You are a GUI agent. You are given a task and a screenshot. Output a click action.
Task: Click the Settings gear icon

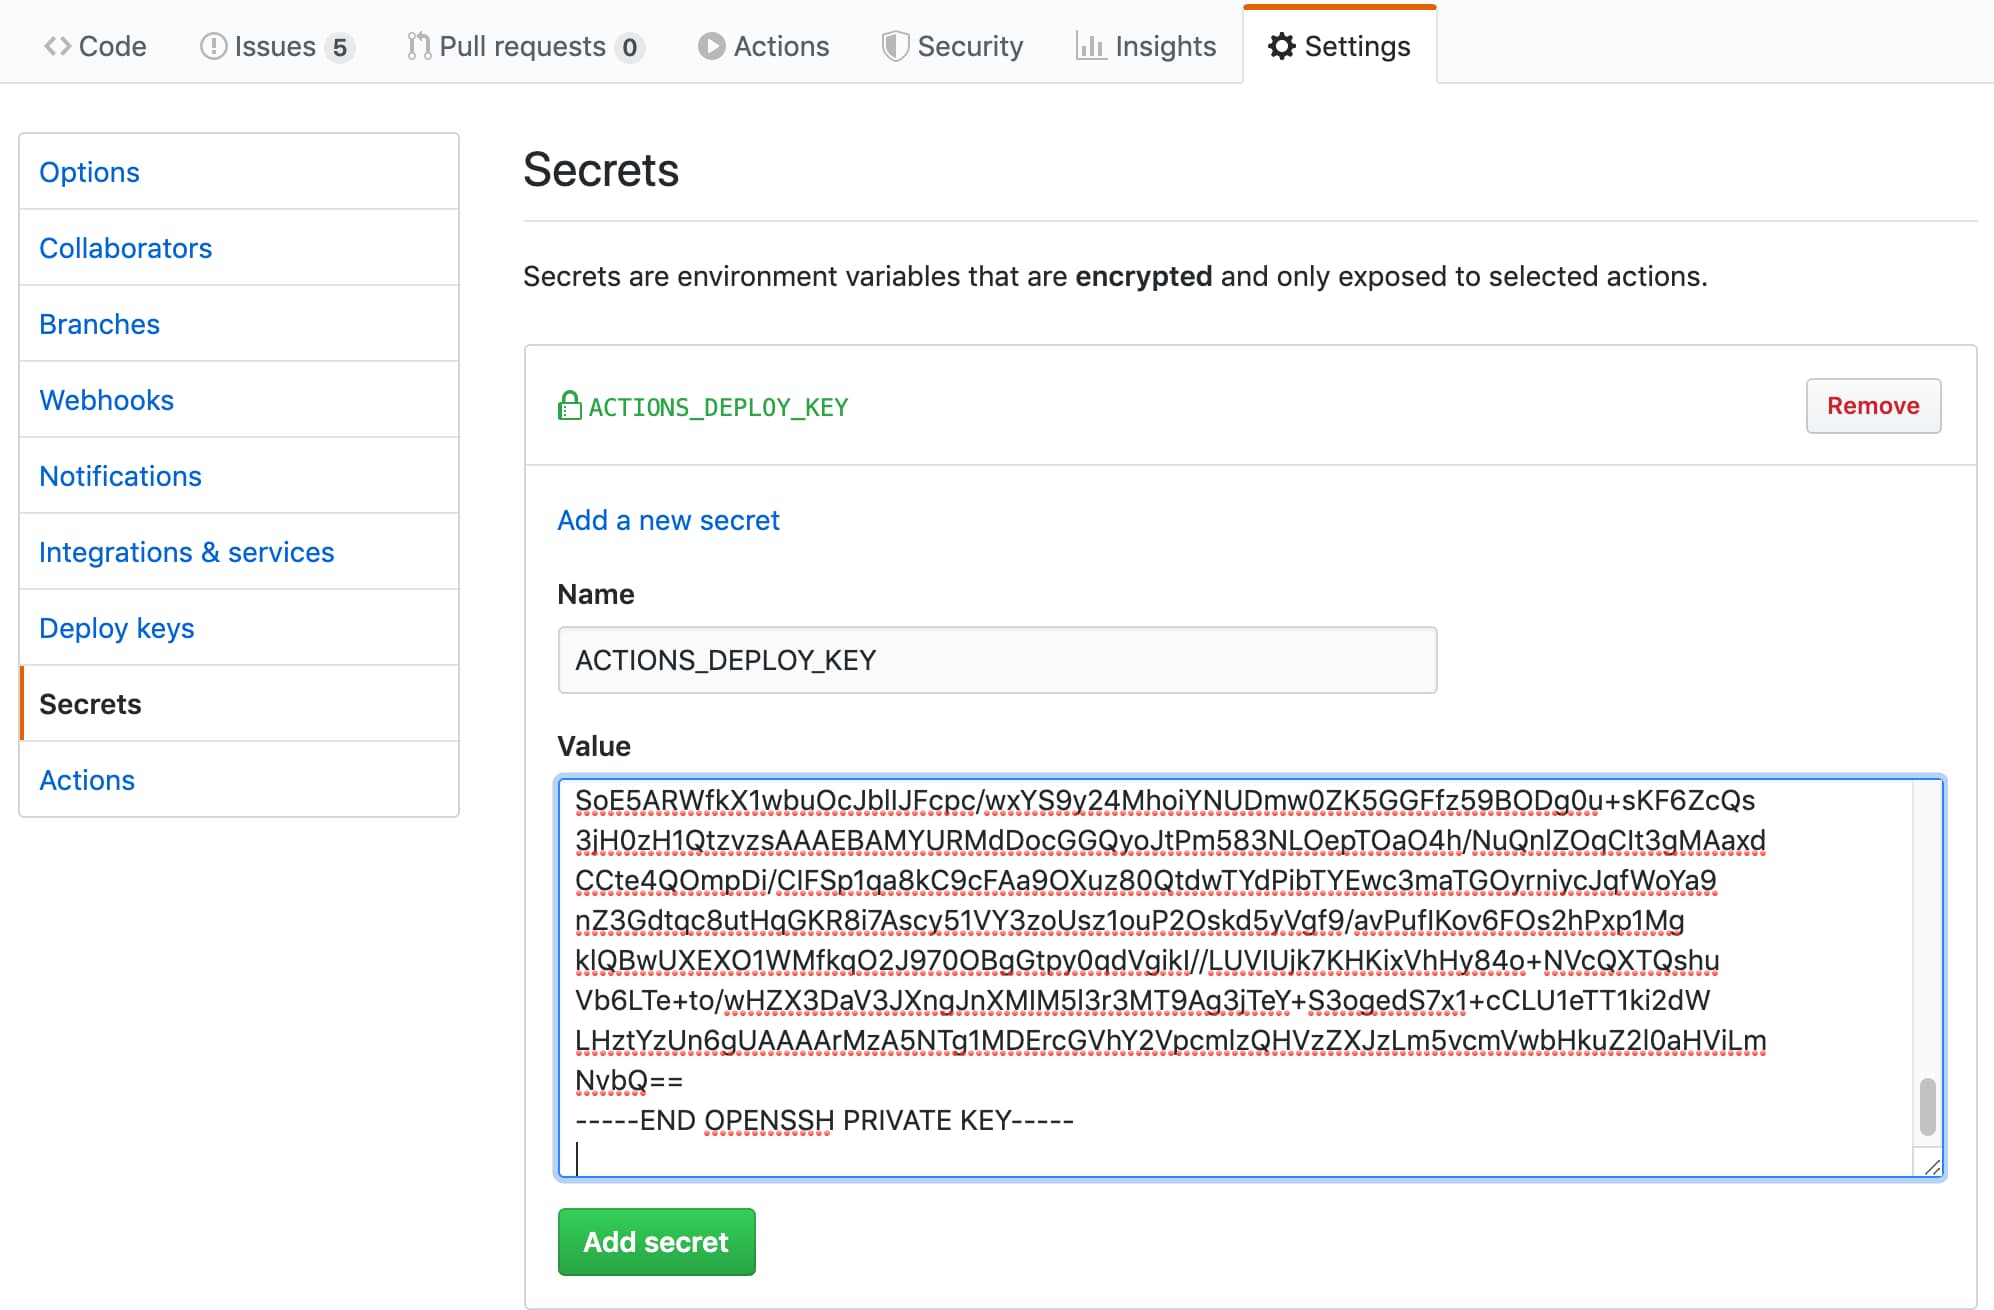(1281, 46)
